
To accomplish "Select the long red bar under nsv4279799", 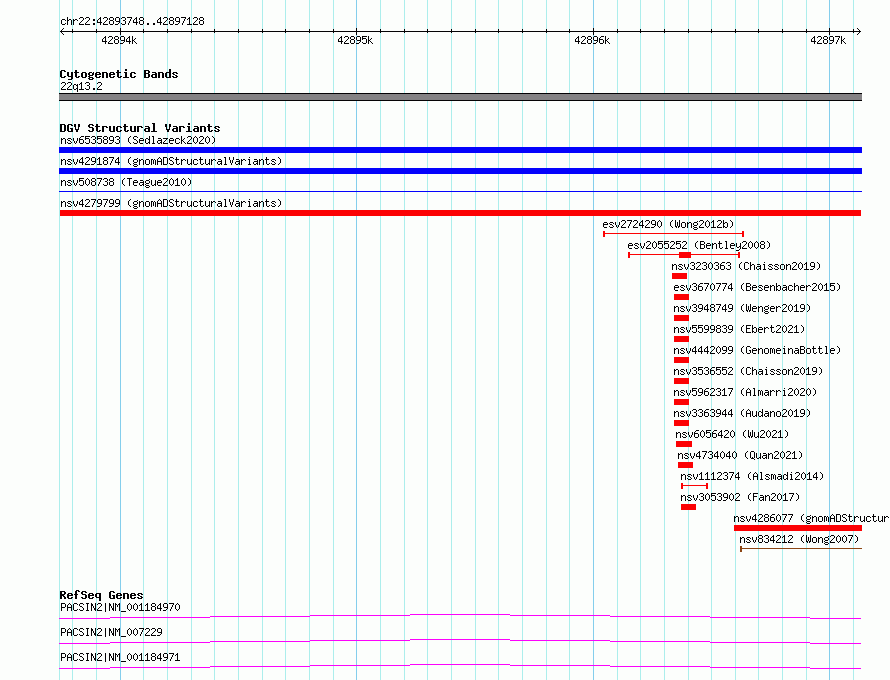I will [460, 213].
